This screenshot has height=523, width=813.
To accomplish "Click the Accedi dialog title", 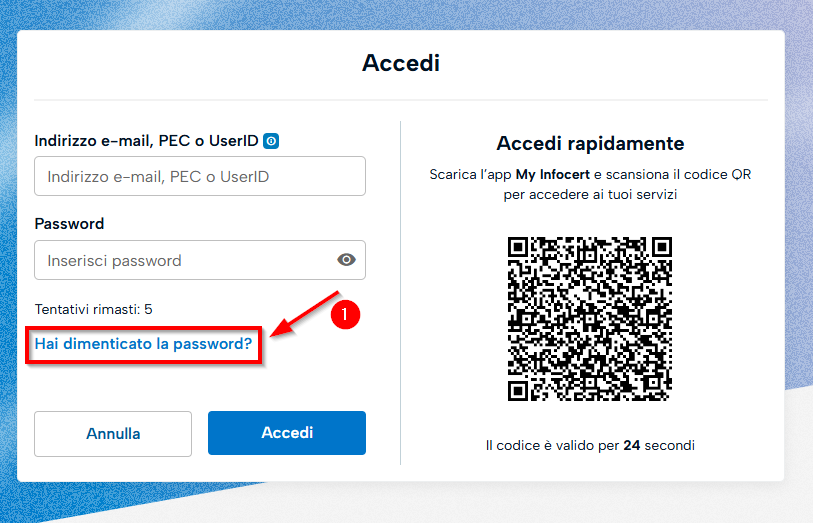I will coord(401,64).
